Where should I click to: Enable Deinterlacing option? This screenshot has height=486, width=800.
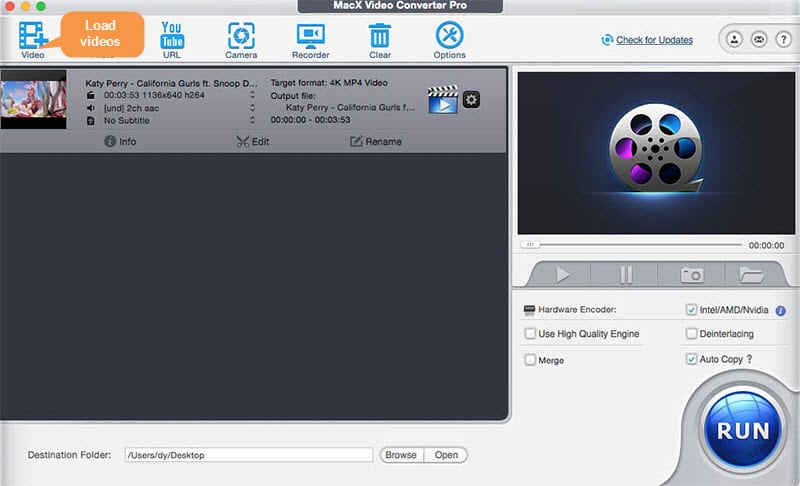coord(691,334)
